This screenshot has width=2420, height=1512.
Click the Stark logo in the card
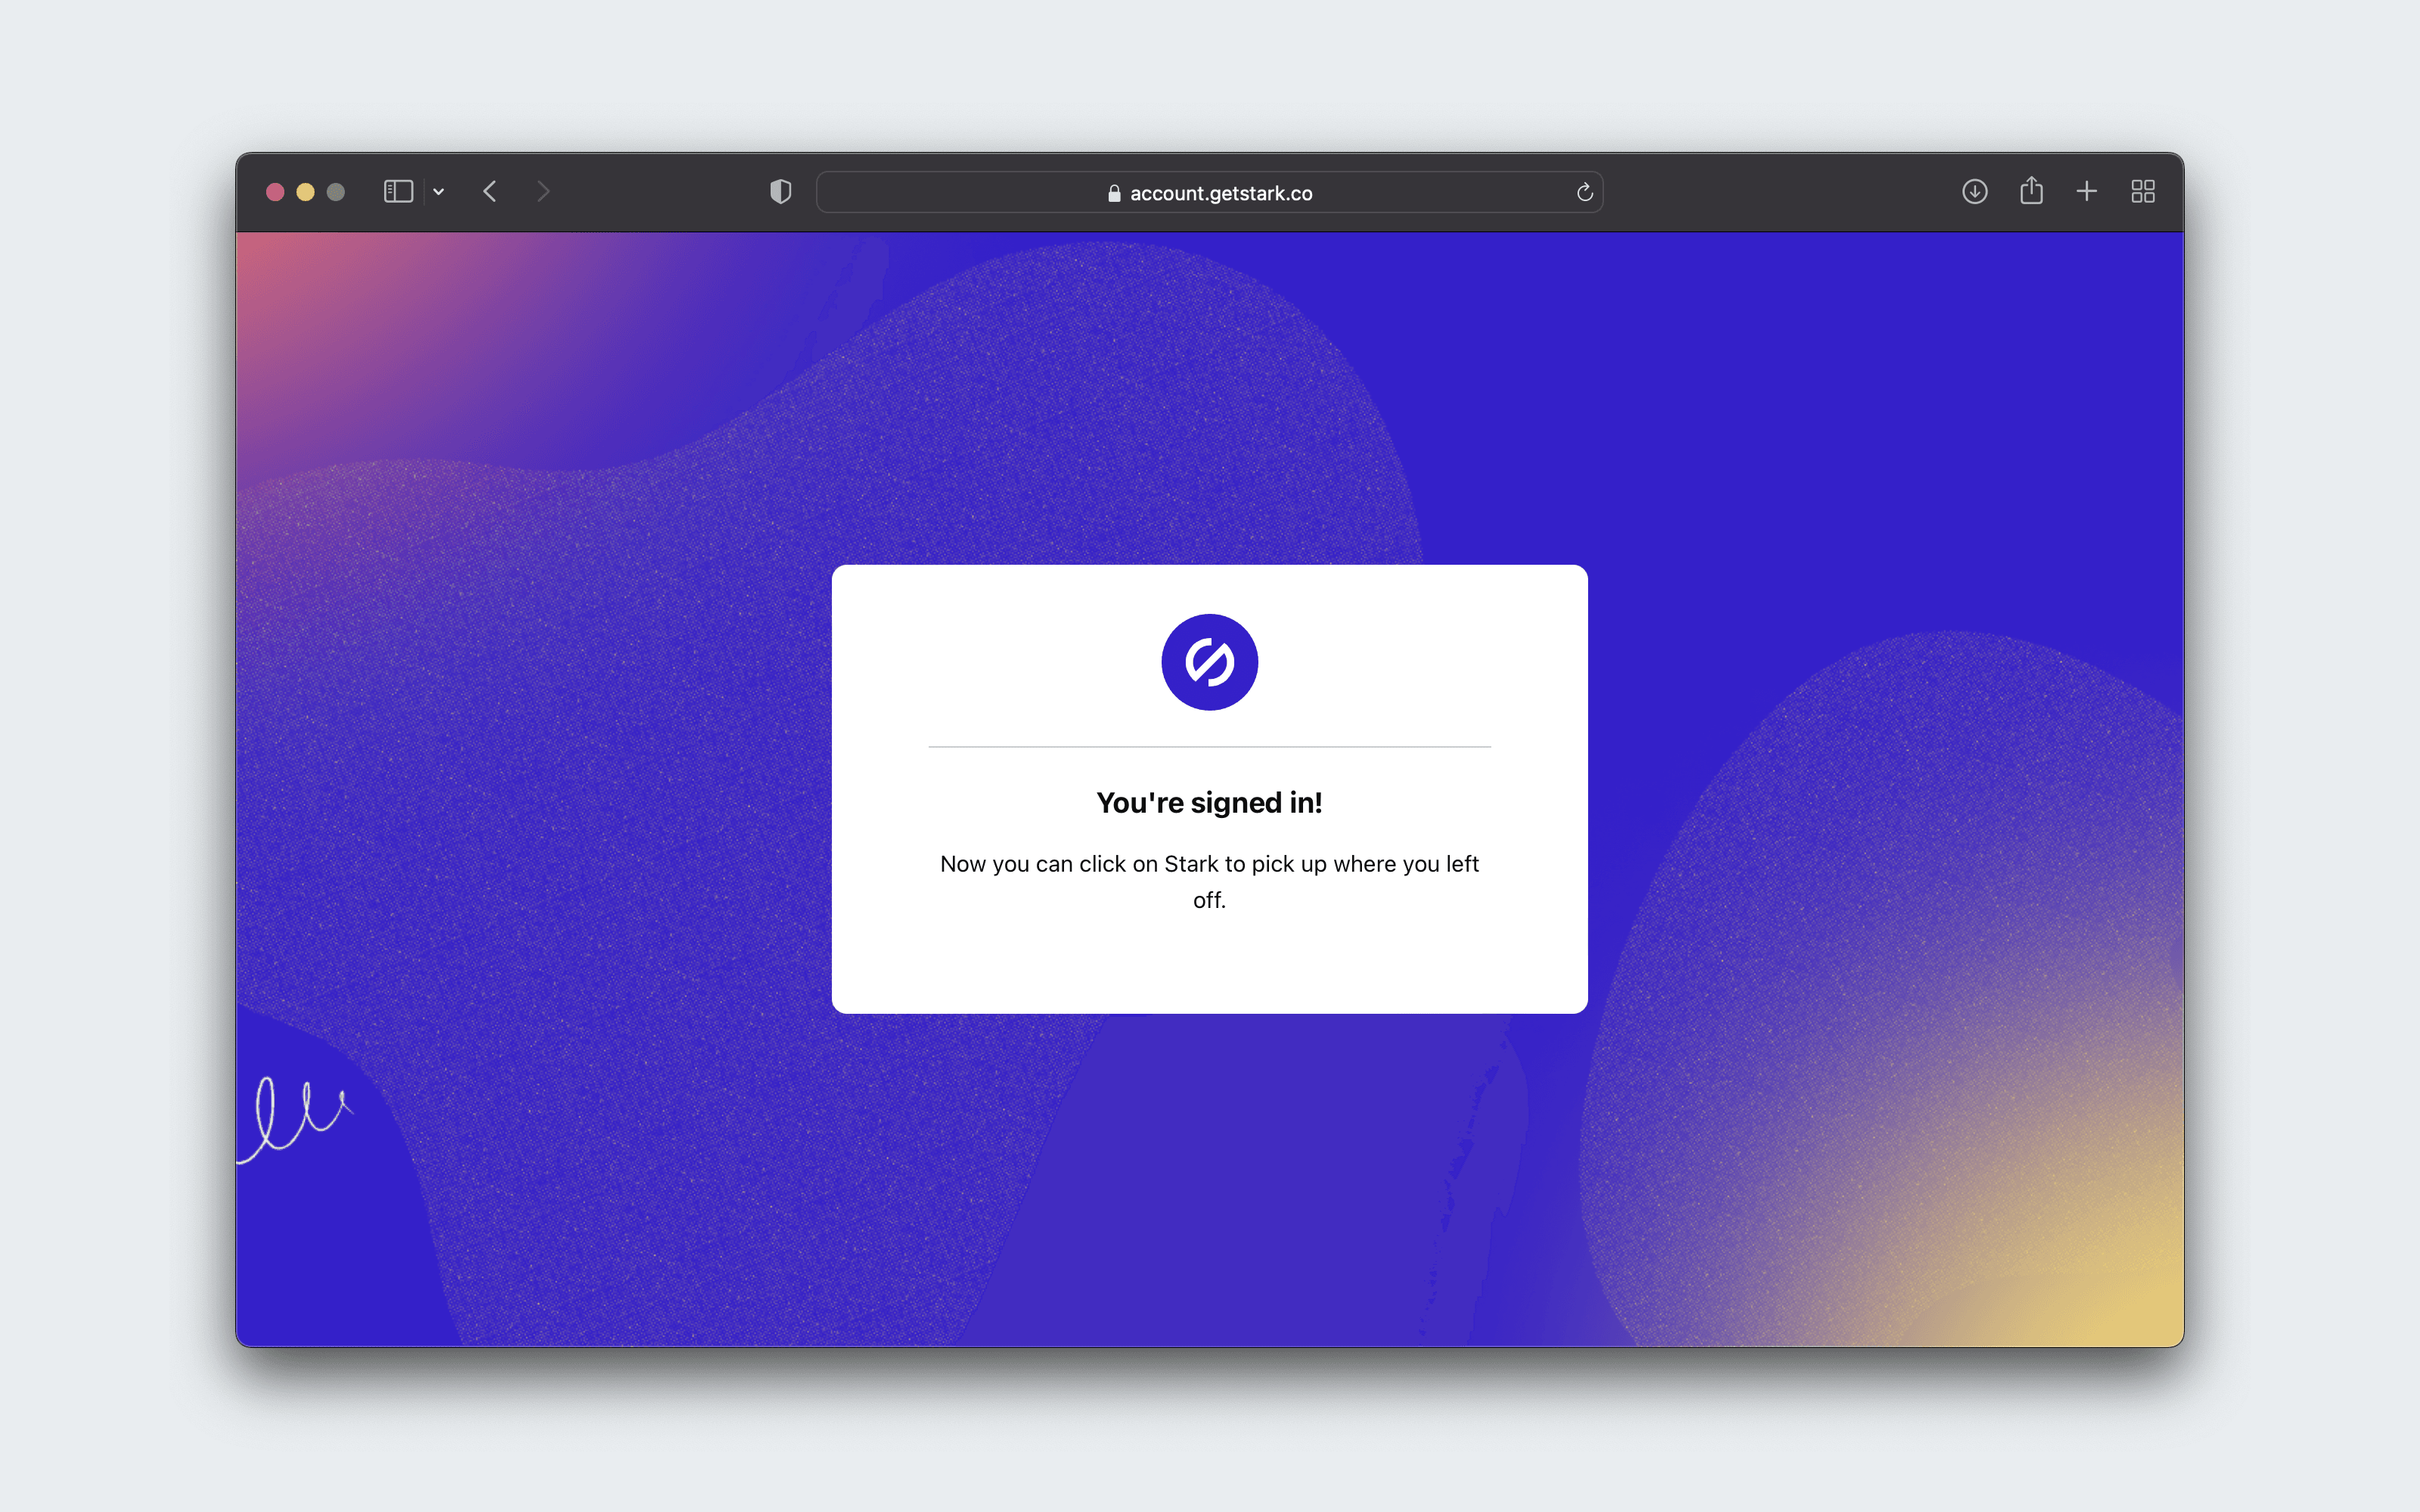click(1209, 662)
